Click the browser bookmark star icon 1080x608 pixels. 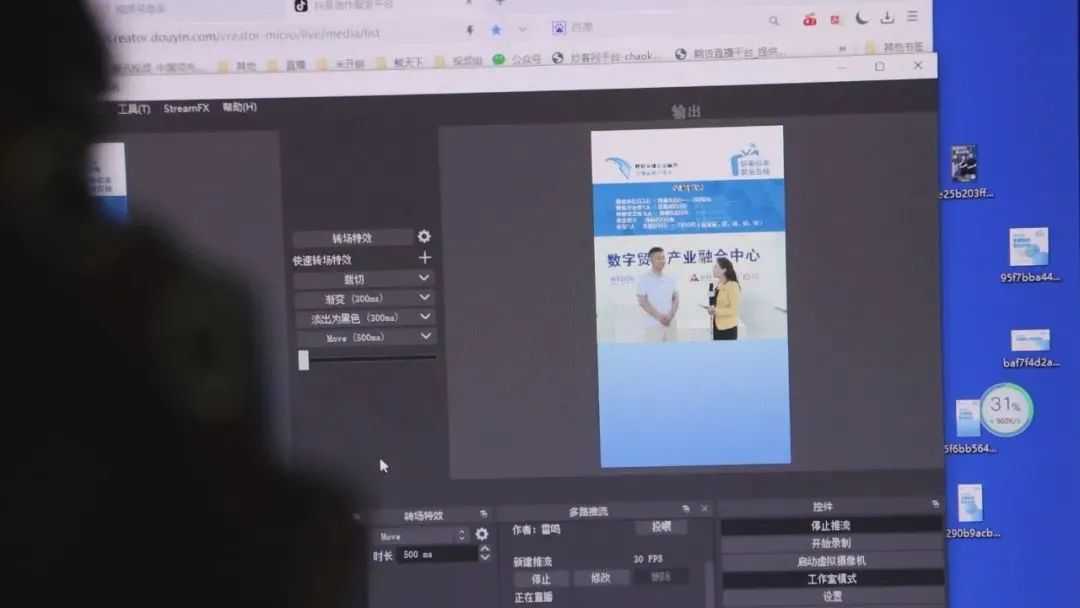point(496,30)
